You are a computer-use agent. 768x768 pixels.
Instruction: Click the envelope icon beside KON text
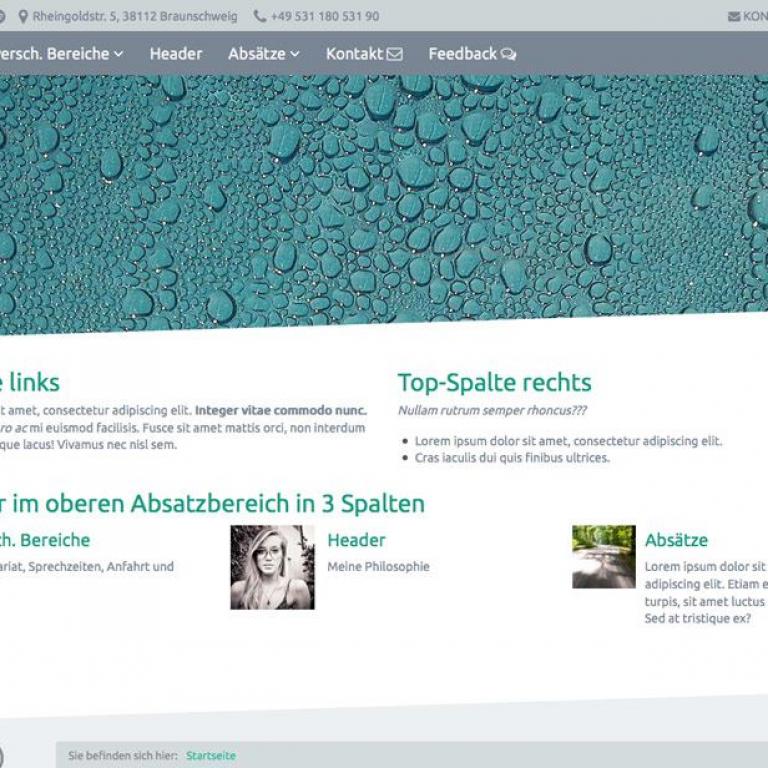734,17
